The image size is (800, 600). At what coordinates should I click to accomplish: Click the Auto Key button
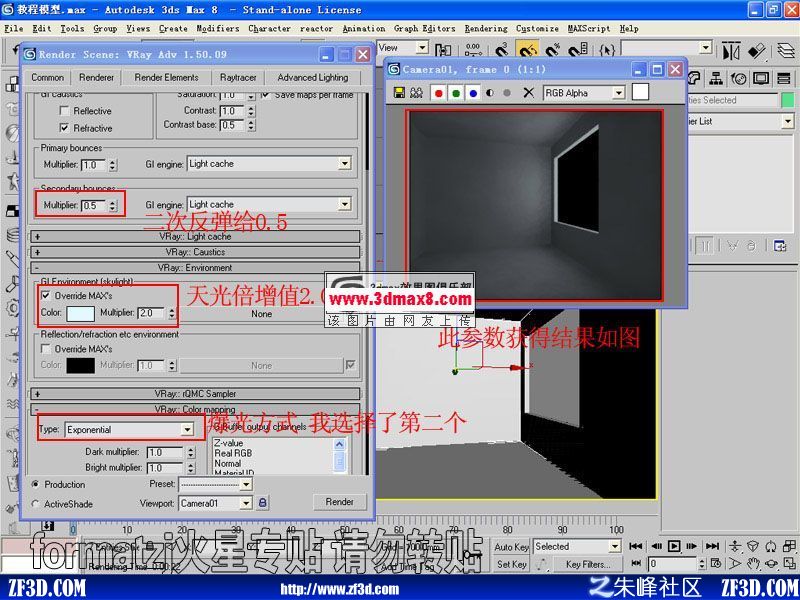pyautogui.click(x=511, y=547)
